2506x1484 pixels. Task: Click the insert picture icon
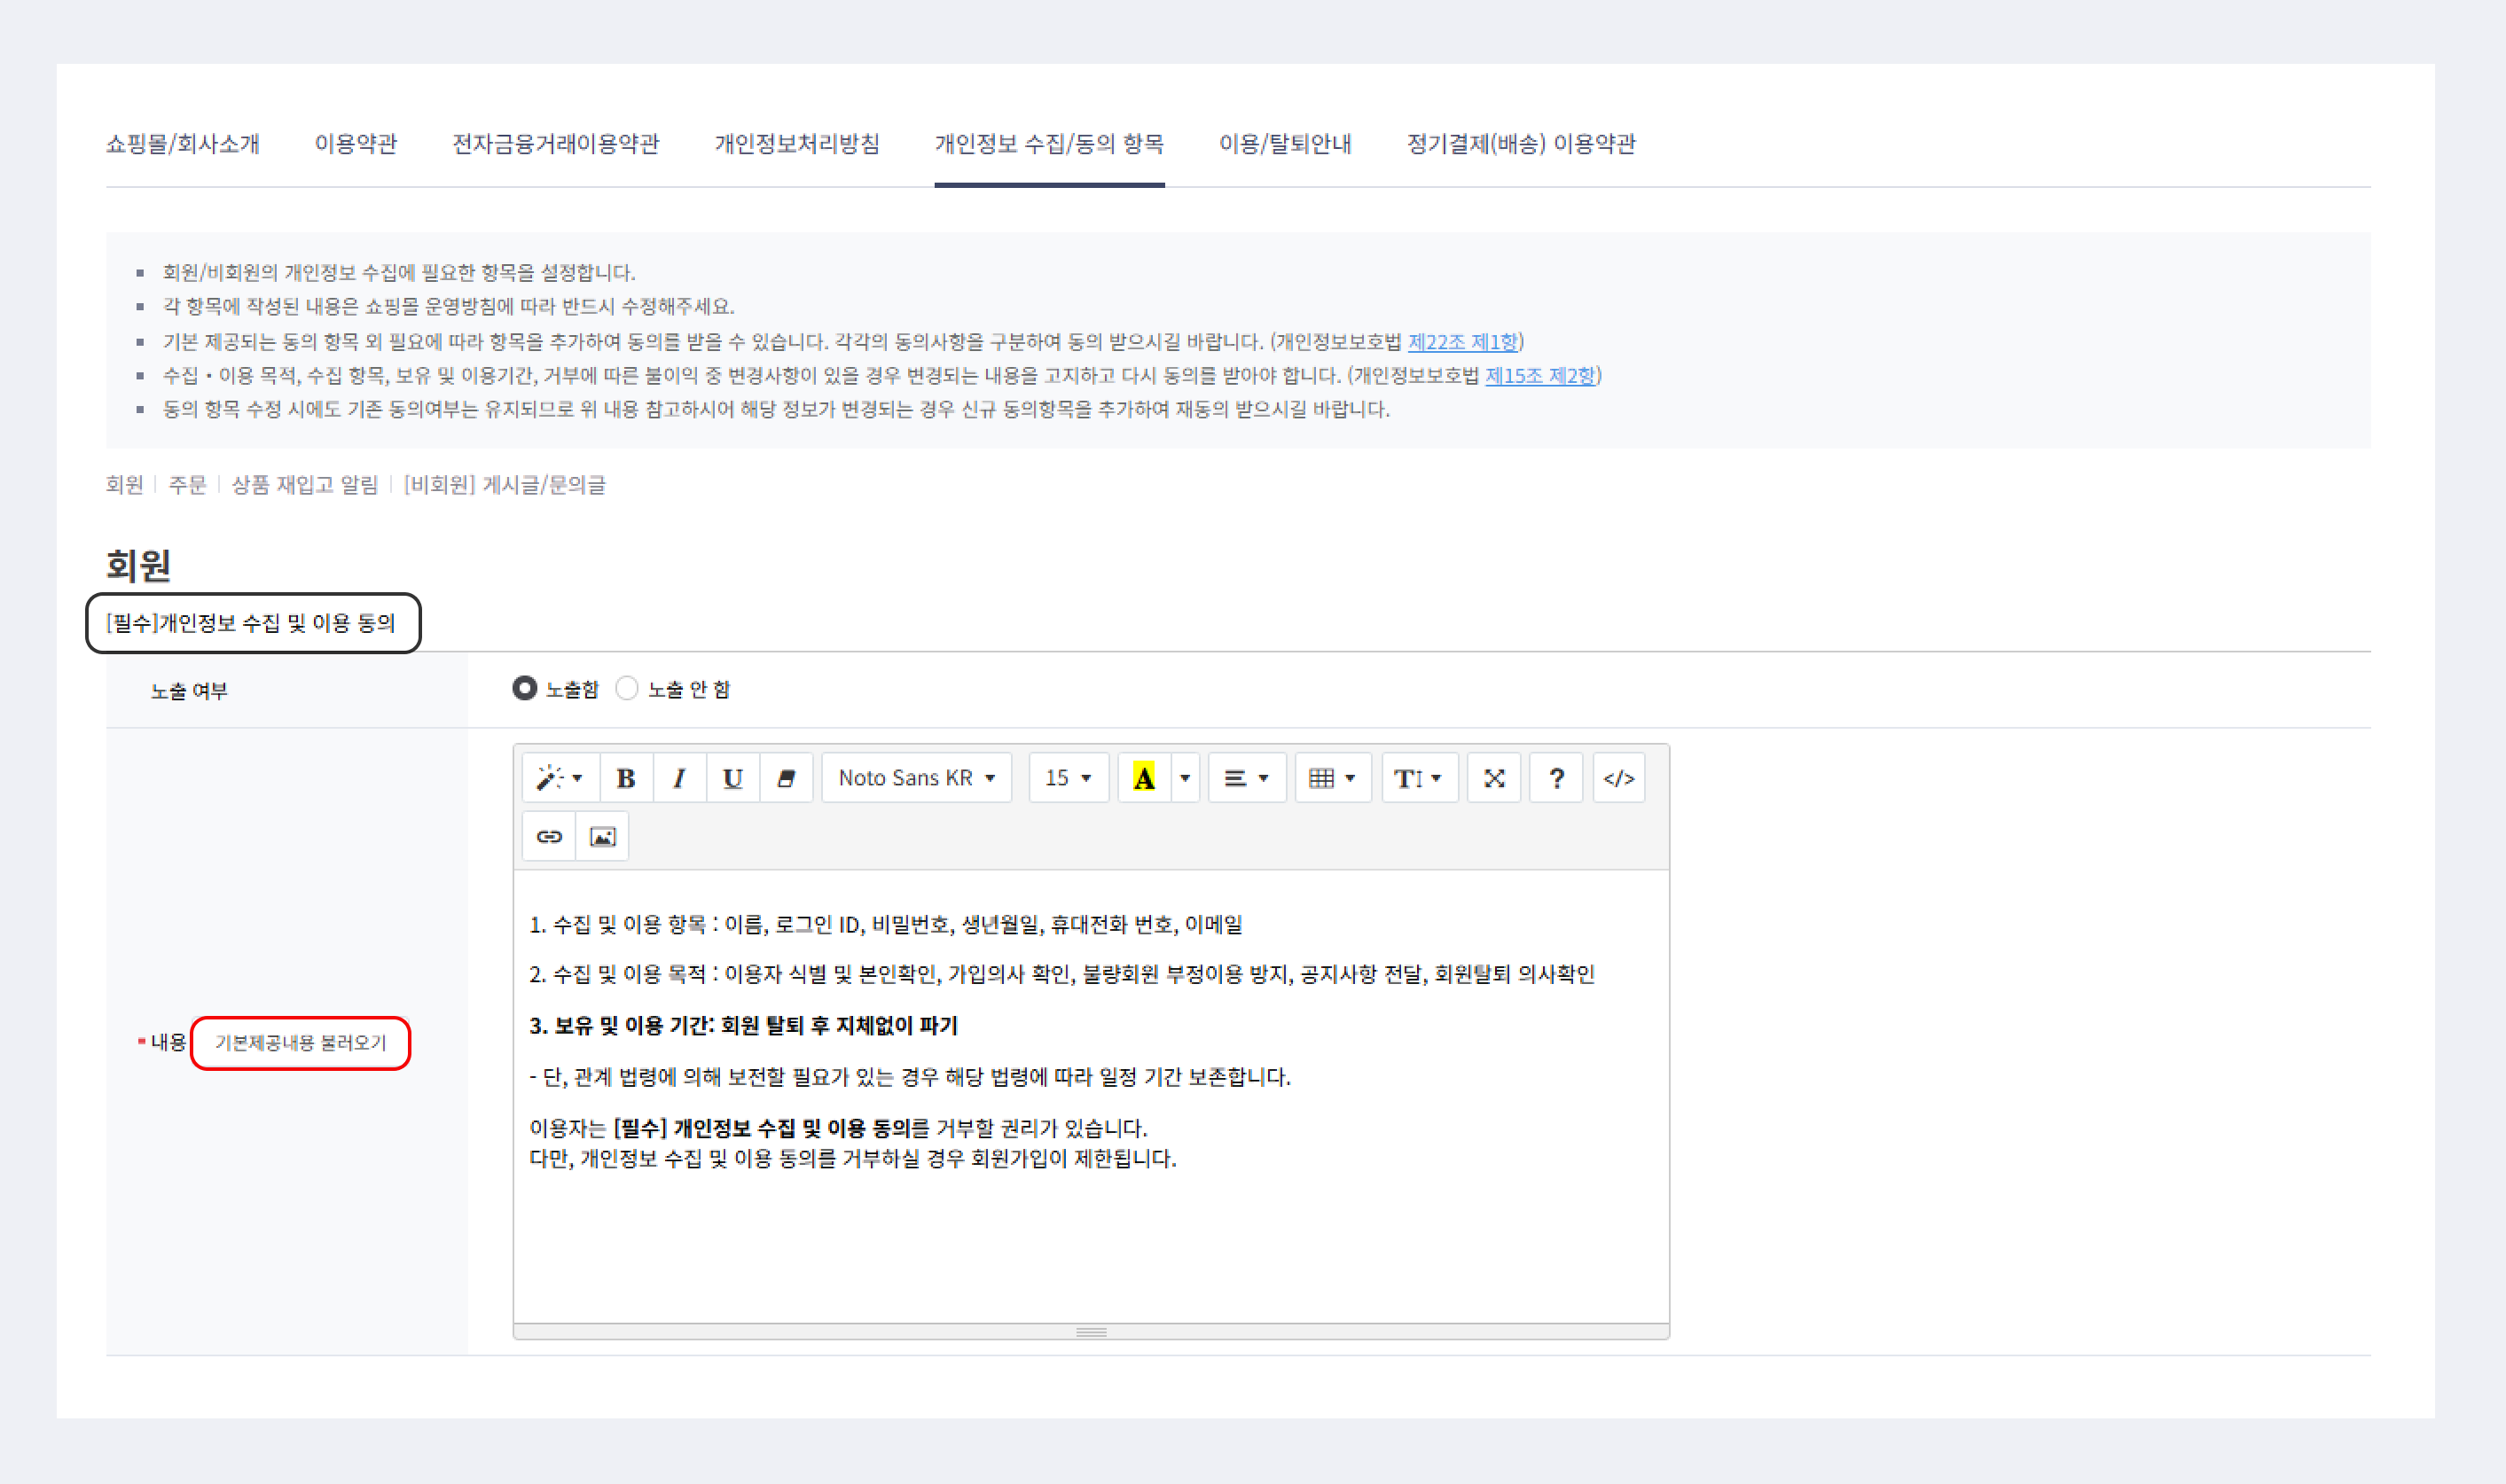tap(602, 836)
